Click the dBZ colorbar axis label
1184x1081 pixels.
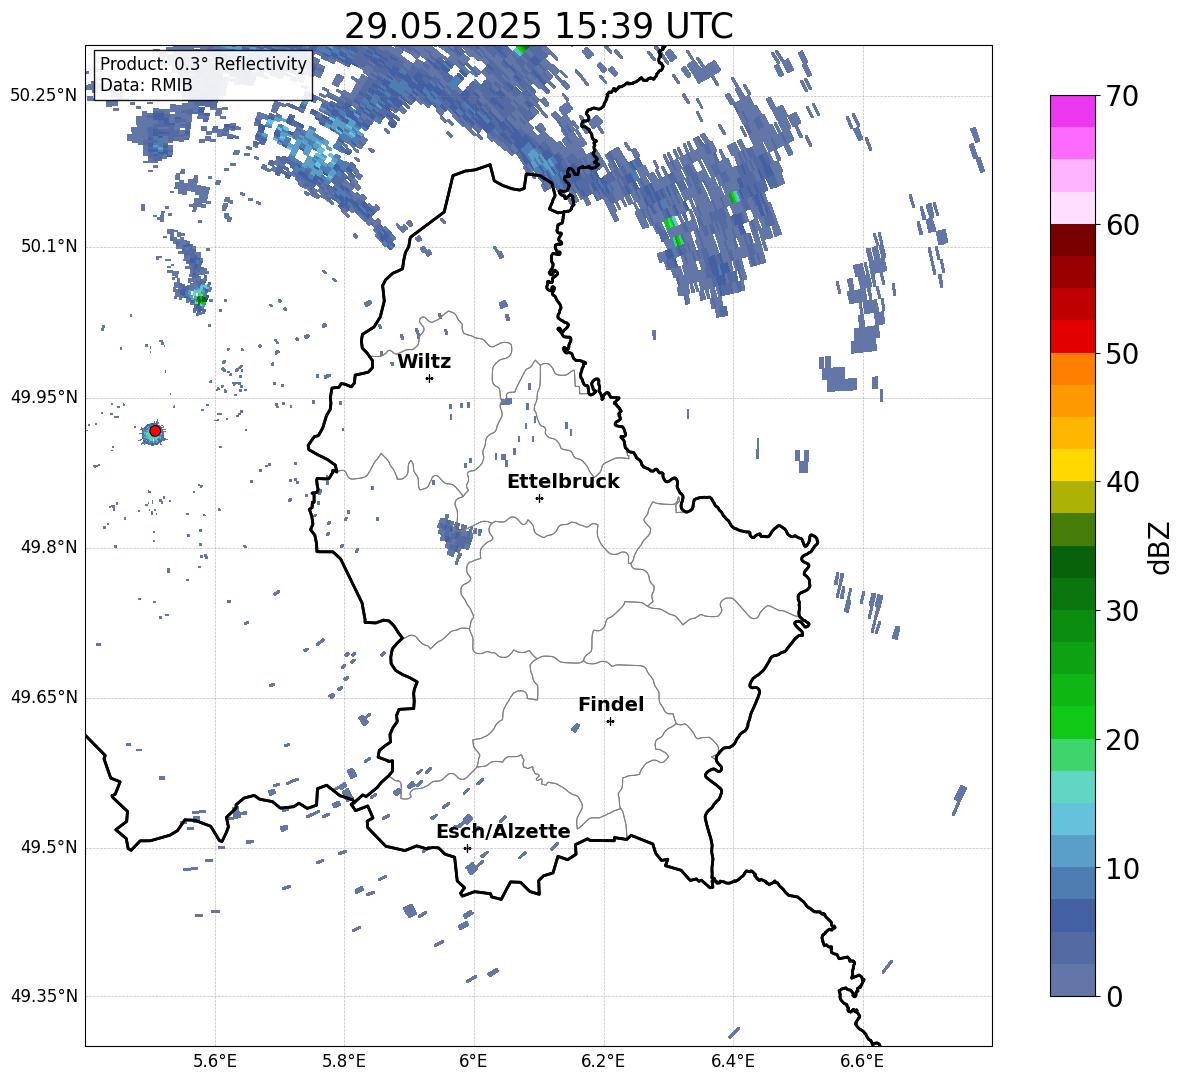[x=1161, y=547]
